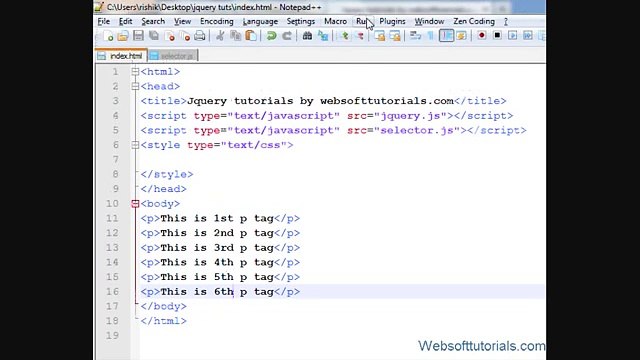
Task: Open the Search menu
Action: 153,21
